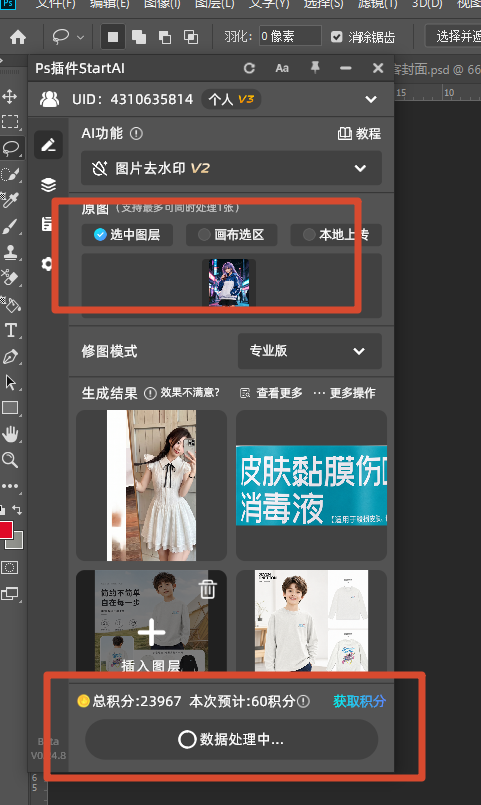Open the 选择 menu
The image size is (481, 805).
point(323,4)
